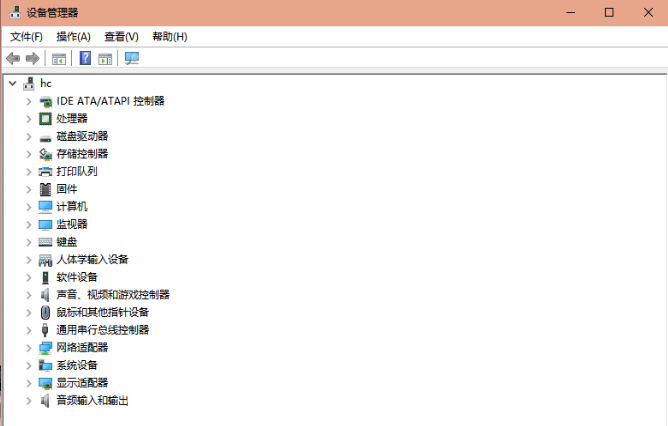This screenshot has width=668, height=426.
Task: Click the 计算机 monitor icon
Action: (45, 207)
